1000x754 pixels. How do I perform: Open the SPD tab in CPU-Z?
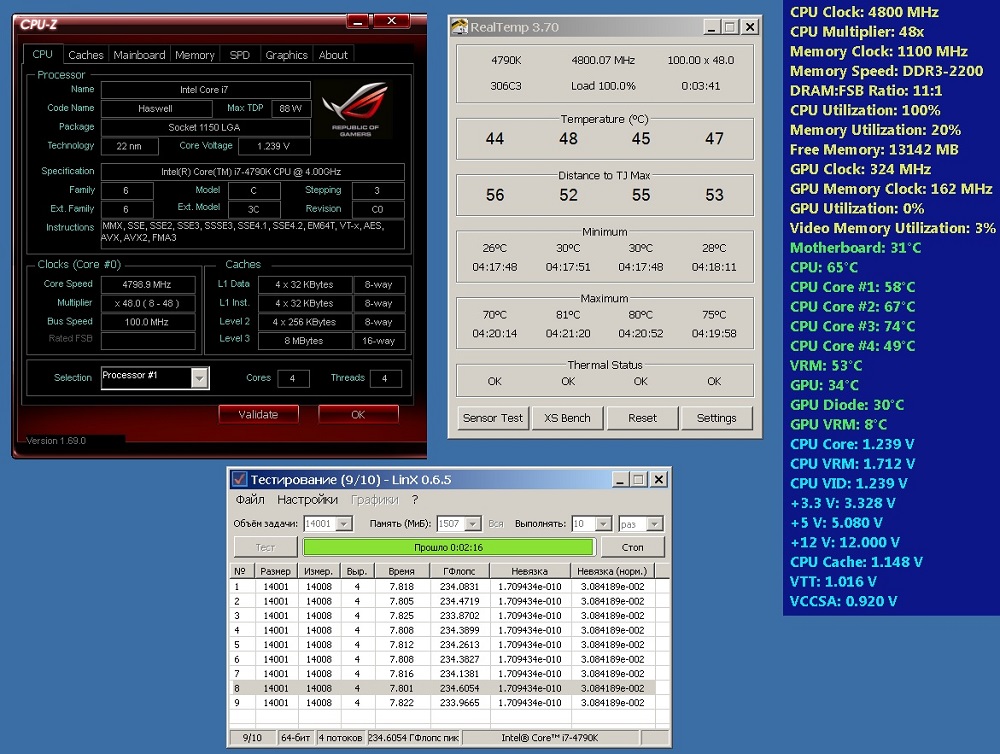(x=240, y=55)
